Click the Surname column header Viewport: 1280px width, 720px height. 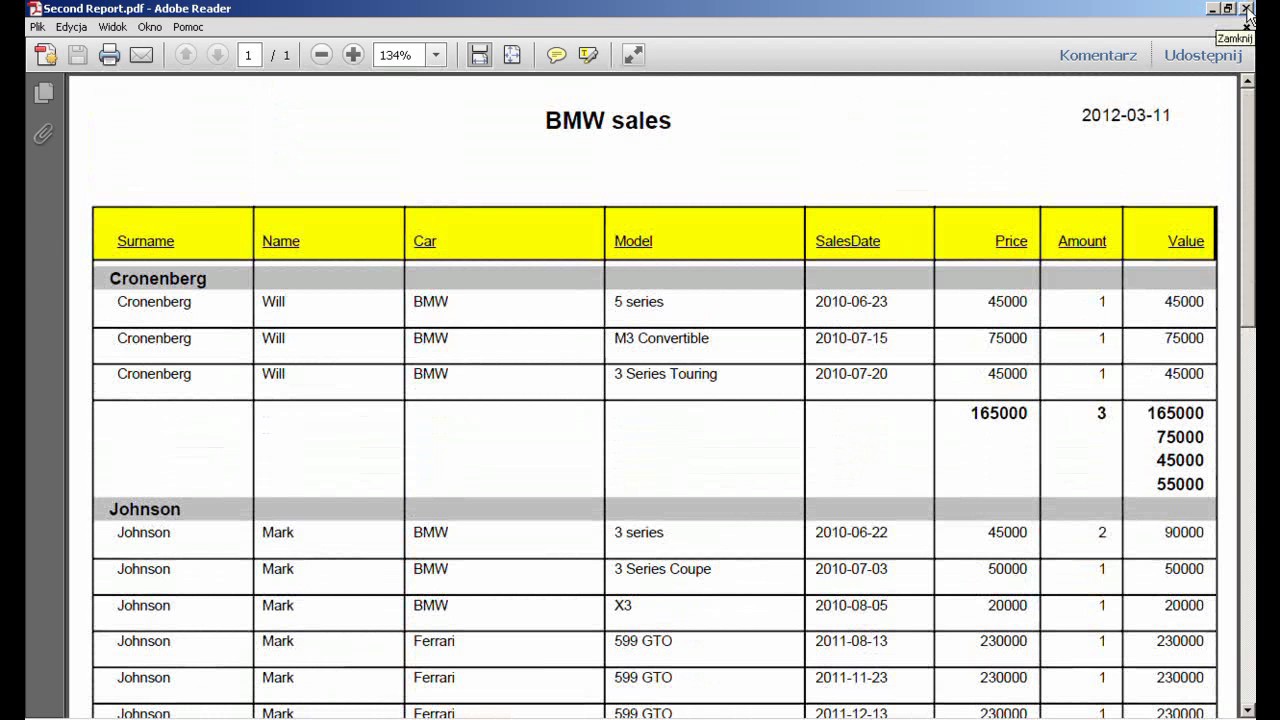pyautogui.click(x=145, y=241)
